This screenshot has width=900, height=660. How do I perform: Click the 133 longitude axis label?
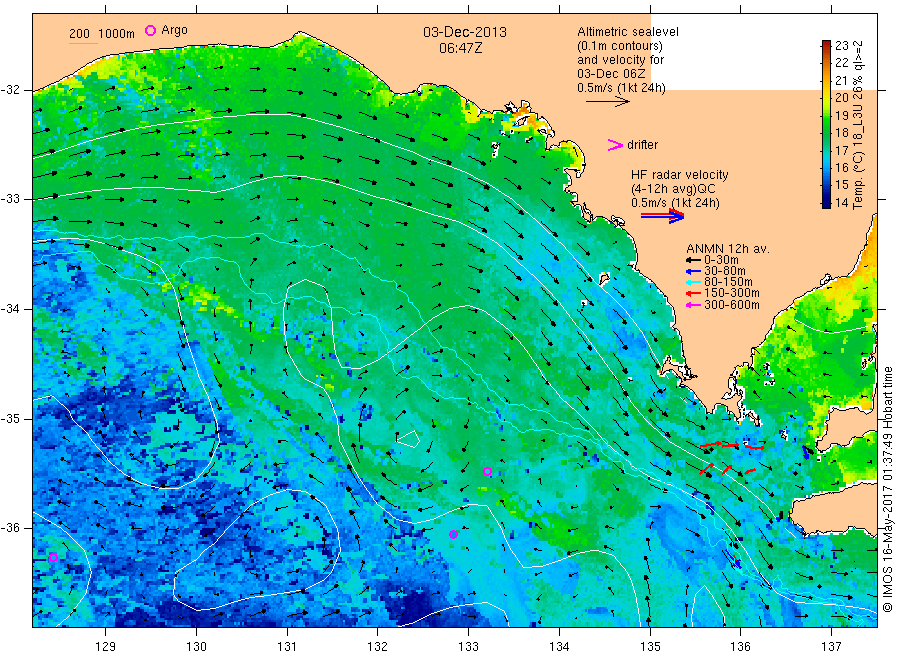tap(468, 646)
